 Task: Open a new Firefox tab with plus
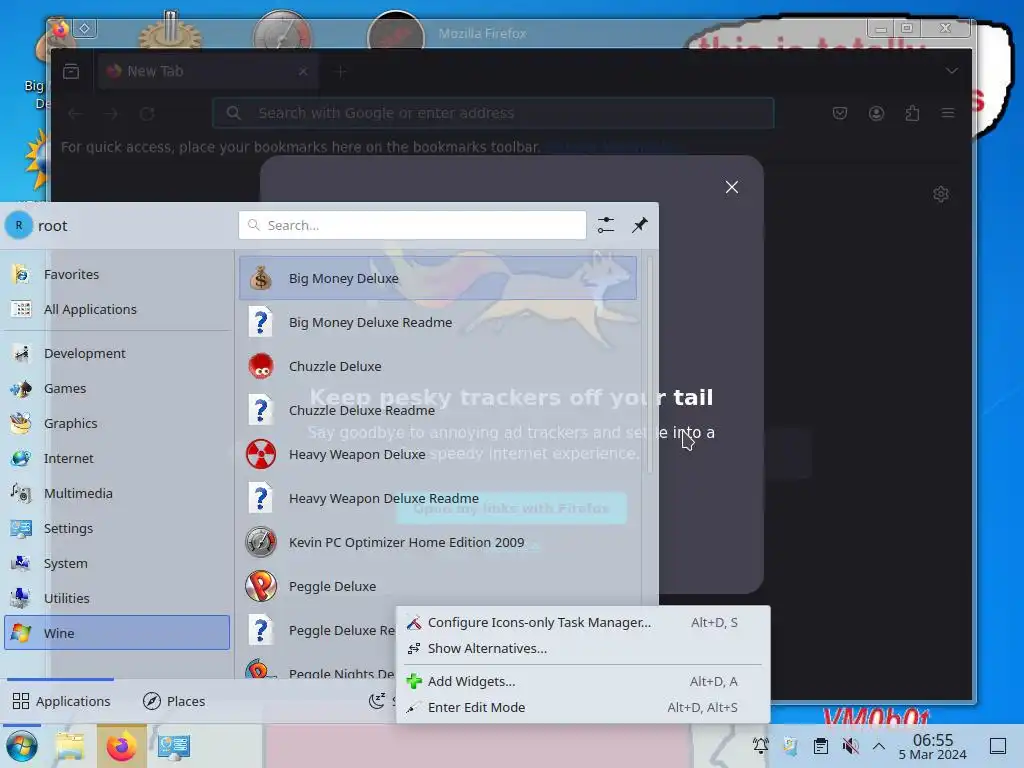click(340, 71)
